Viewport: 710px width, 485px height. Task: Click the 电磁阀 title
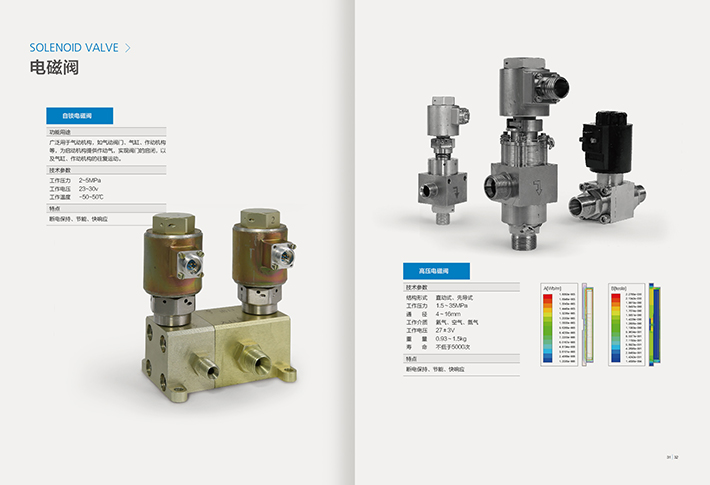pos(54,70)
